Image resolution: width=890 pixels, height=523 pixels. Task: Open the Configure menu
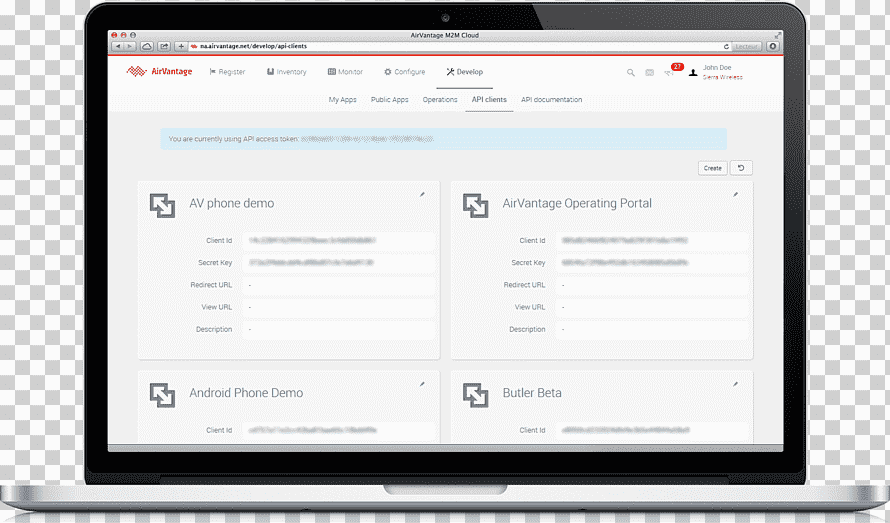tap(404, 72)
